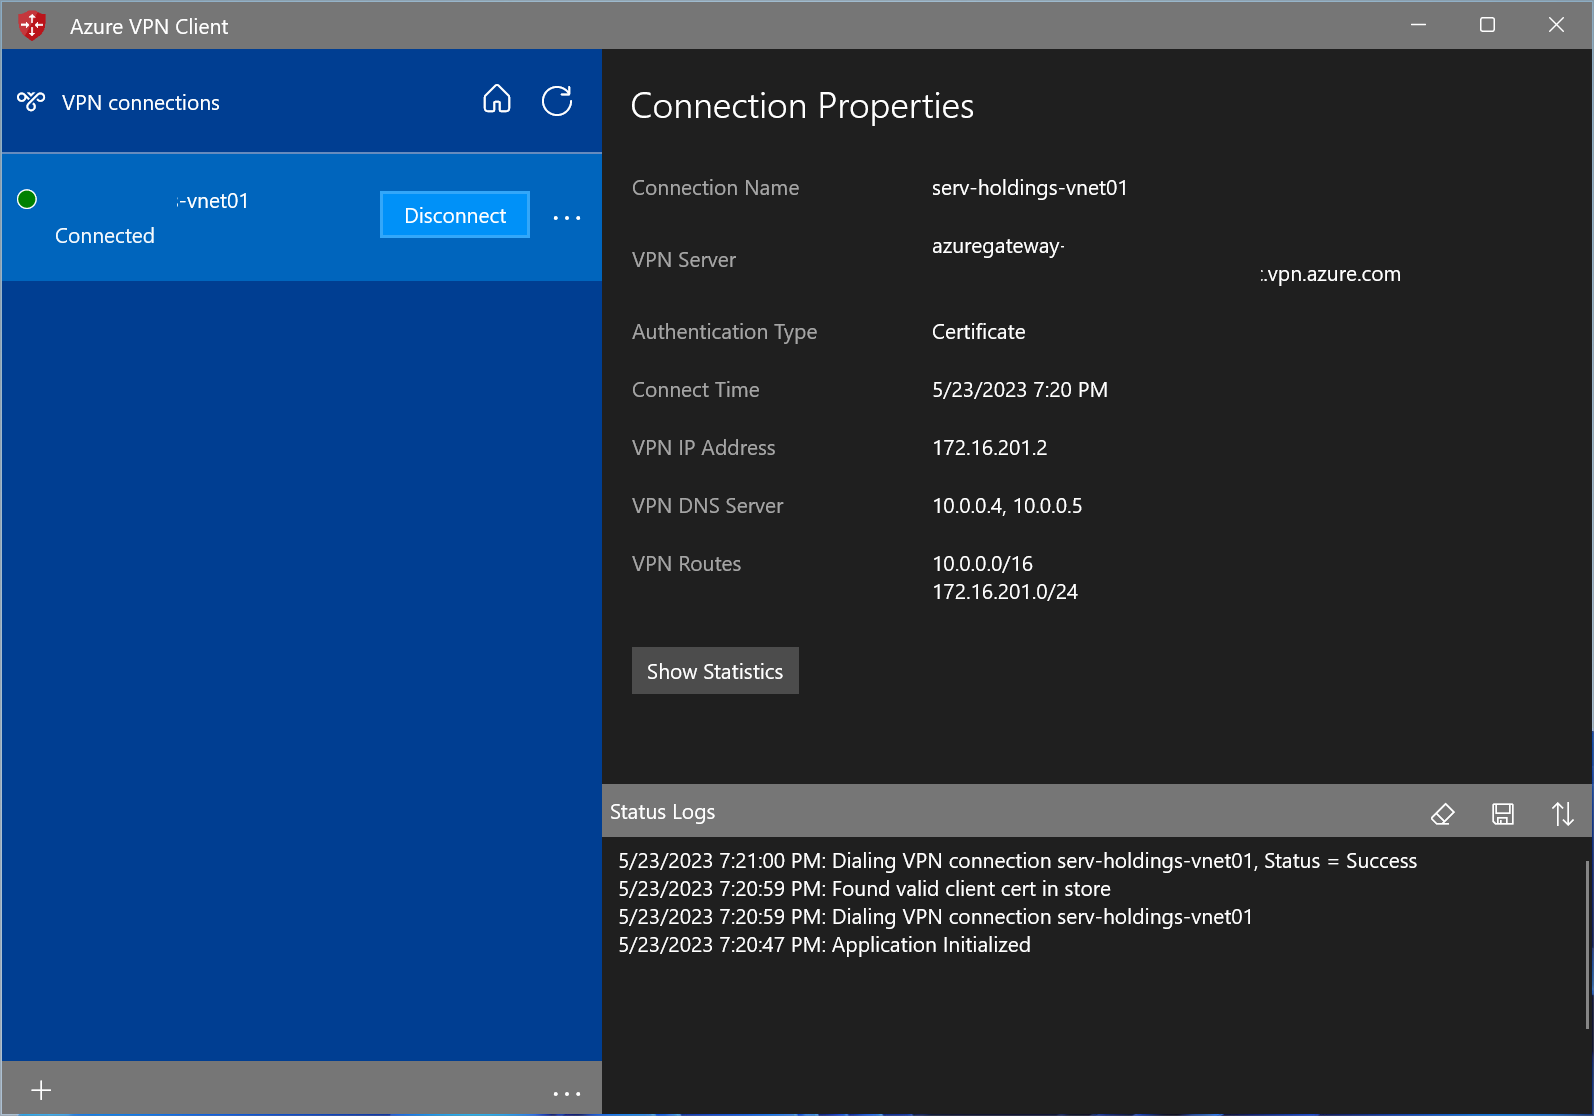Close the Azure VPN Client window
1594x1116 pixels.
pos(1556,25)
